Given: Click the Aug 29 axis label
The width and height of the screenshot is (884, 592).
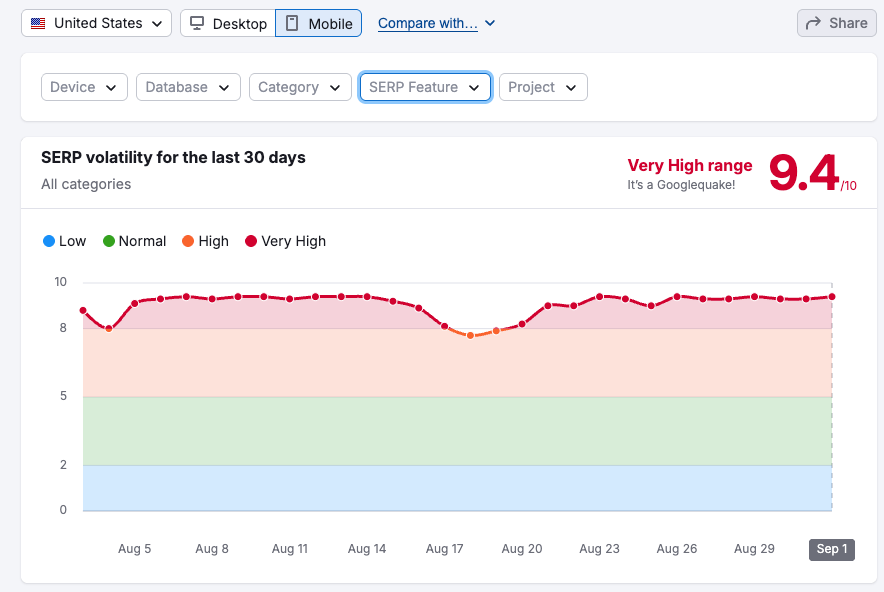Looking at the screenshot, I should click(754, 549).
